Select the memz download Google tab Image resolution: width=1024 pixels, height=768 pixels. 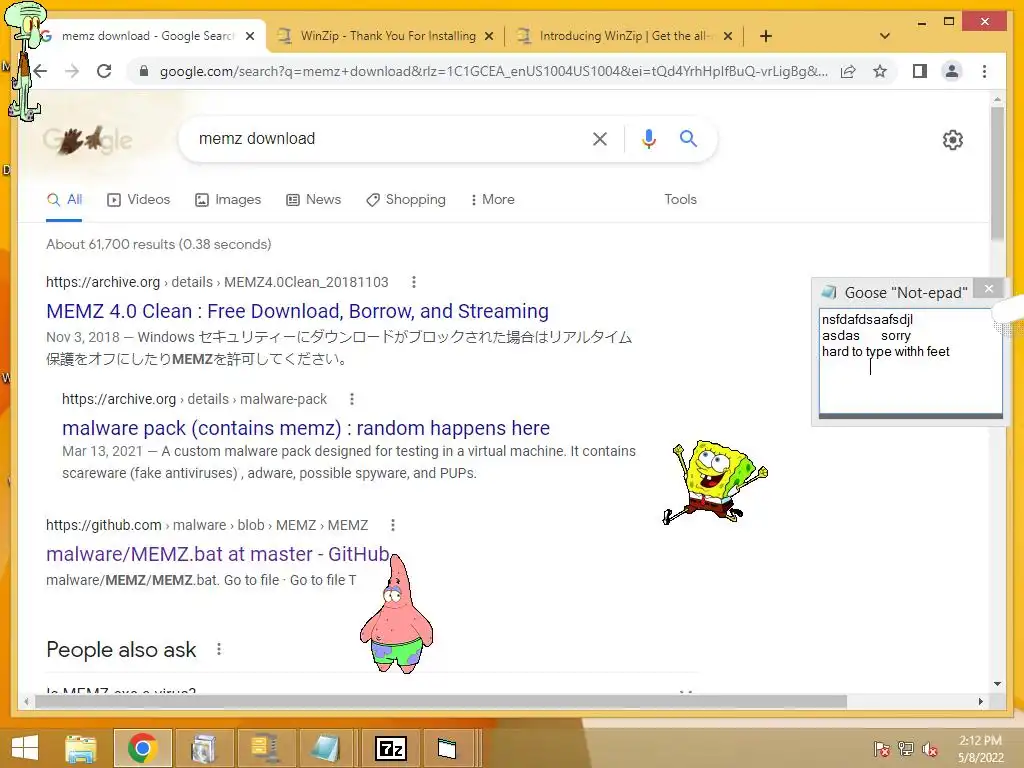[x=147, y=36]
